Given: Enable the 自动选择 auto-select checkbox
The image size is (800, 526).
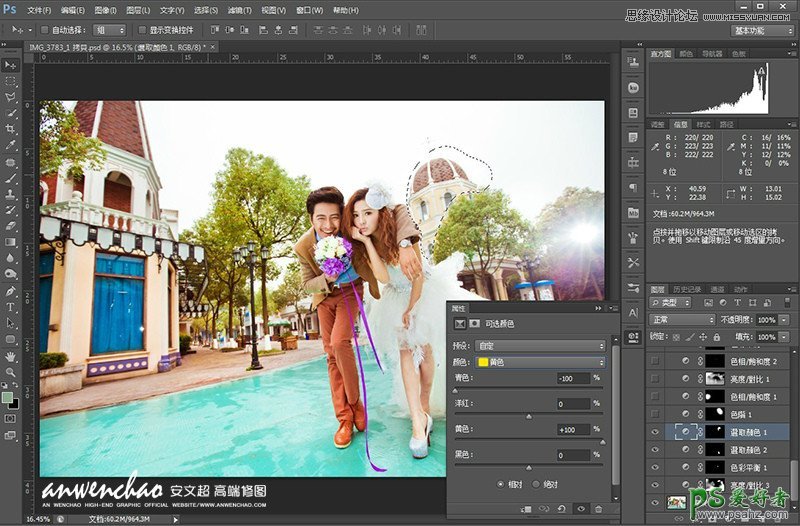Looking at the screenshot, I should (43, 30).
